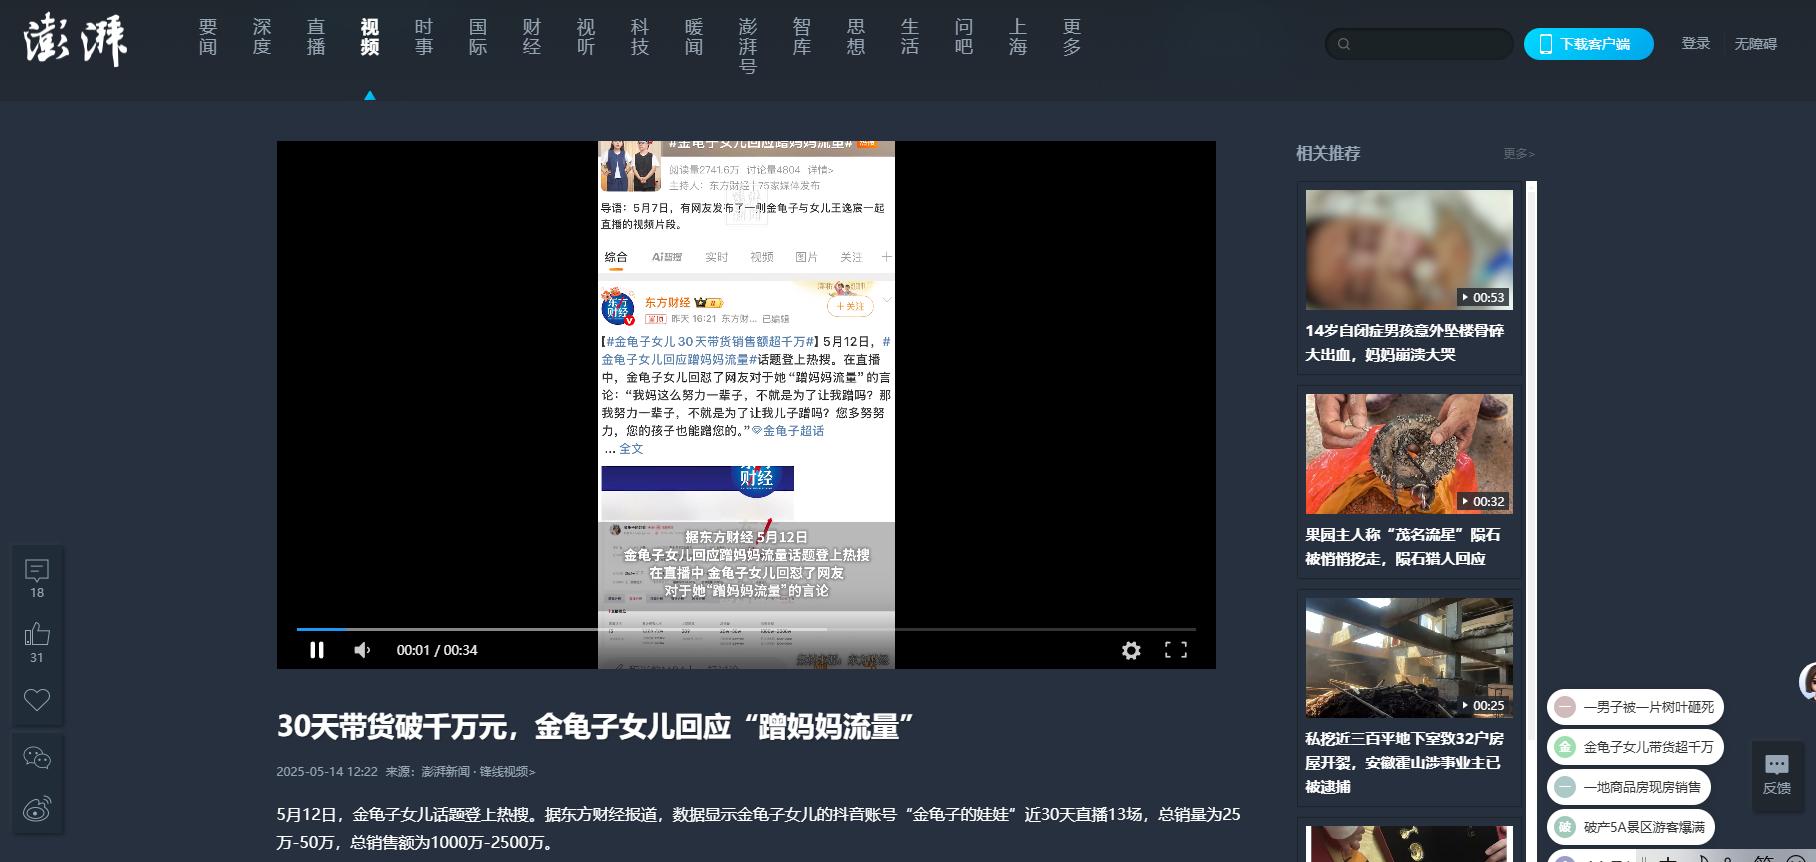Click the 相关推荐 section heading
Viewport: 1816px width, 862px height.
tap(1328, 153)
